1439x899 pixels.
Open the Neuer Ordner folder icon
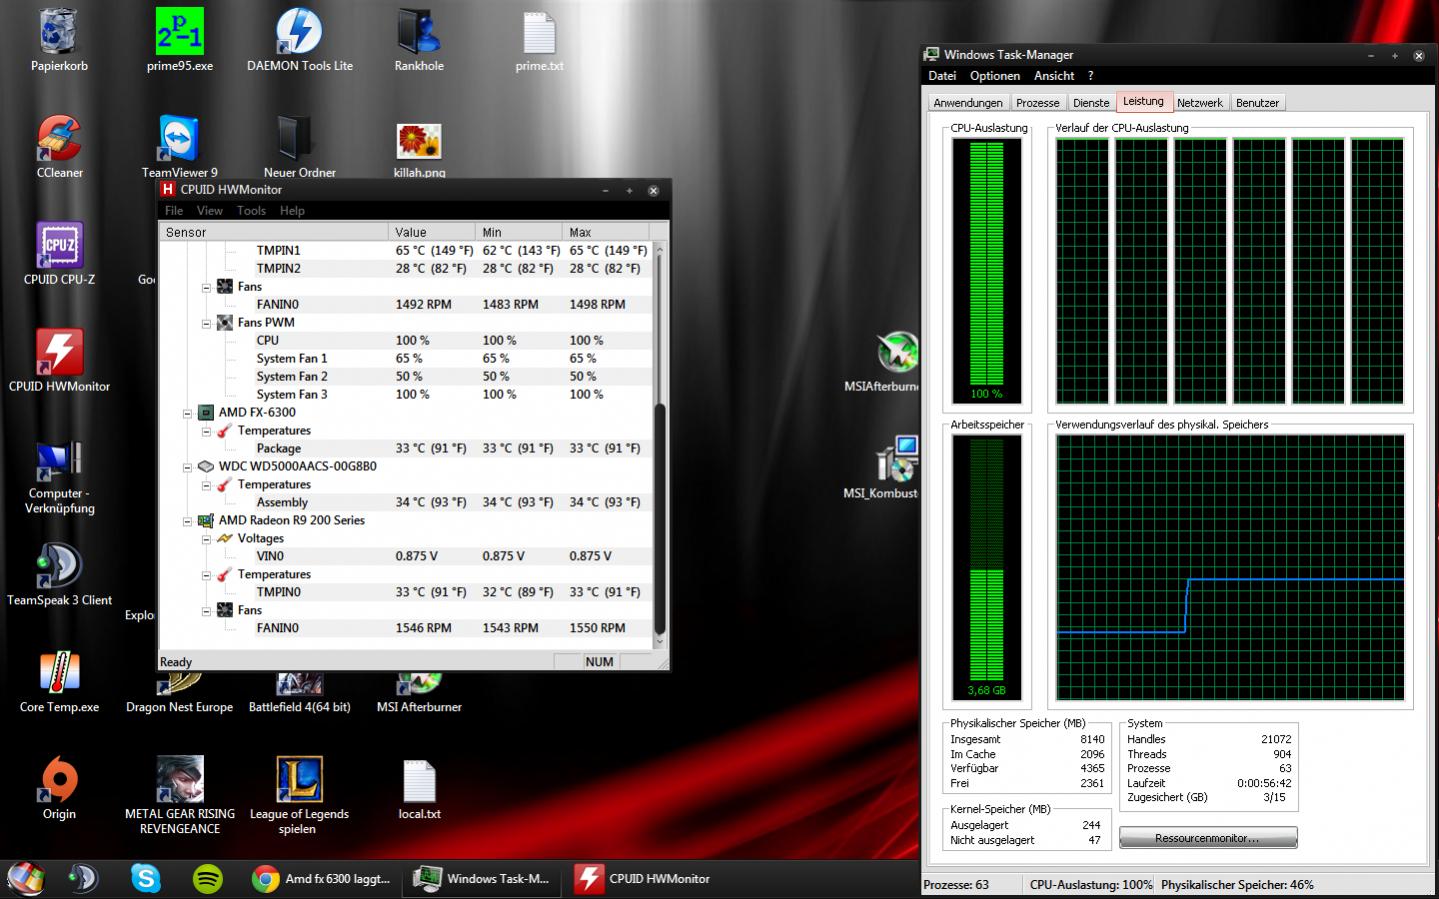click(299, 147)
